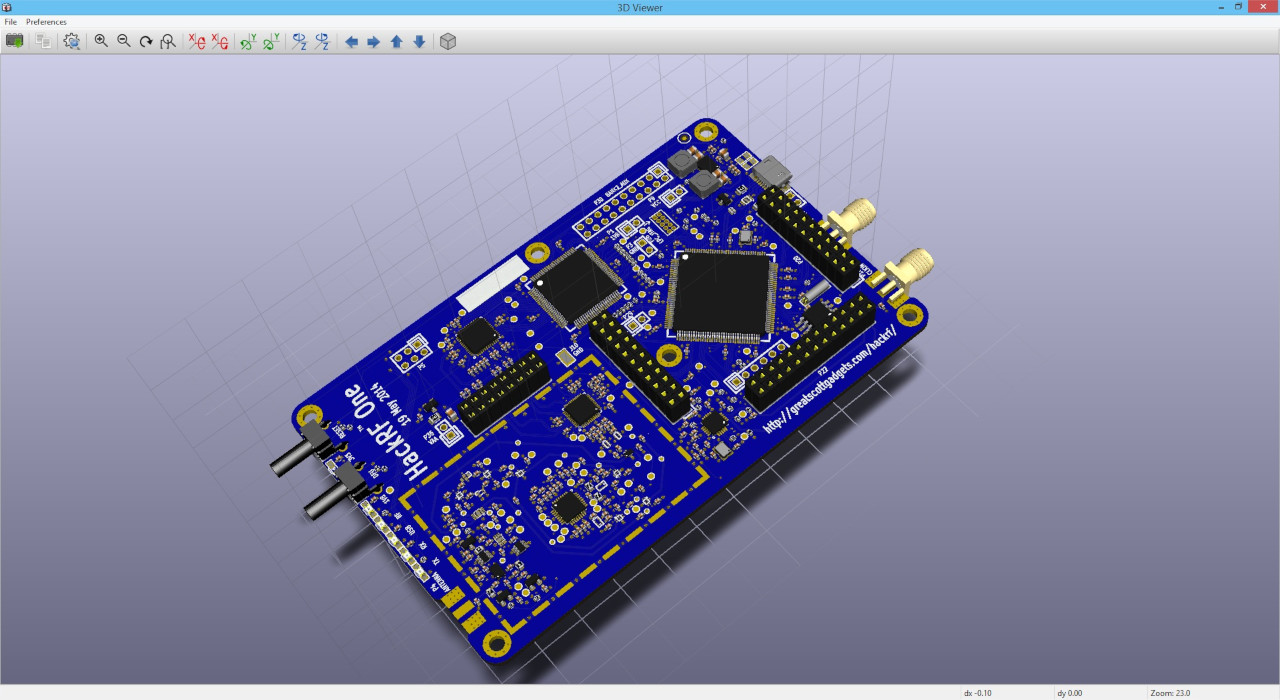This screenshot has width=1280, height=700.
Task: Click the Rotate Y right icon
Action: (x=271, y=41)
